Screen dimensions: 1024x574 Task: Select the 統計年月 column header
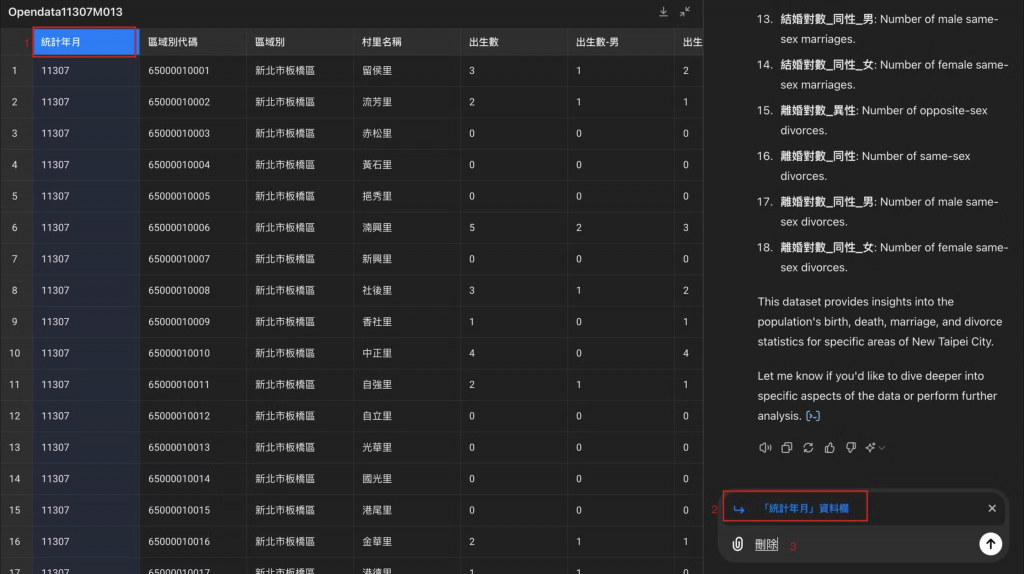84,42
